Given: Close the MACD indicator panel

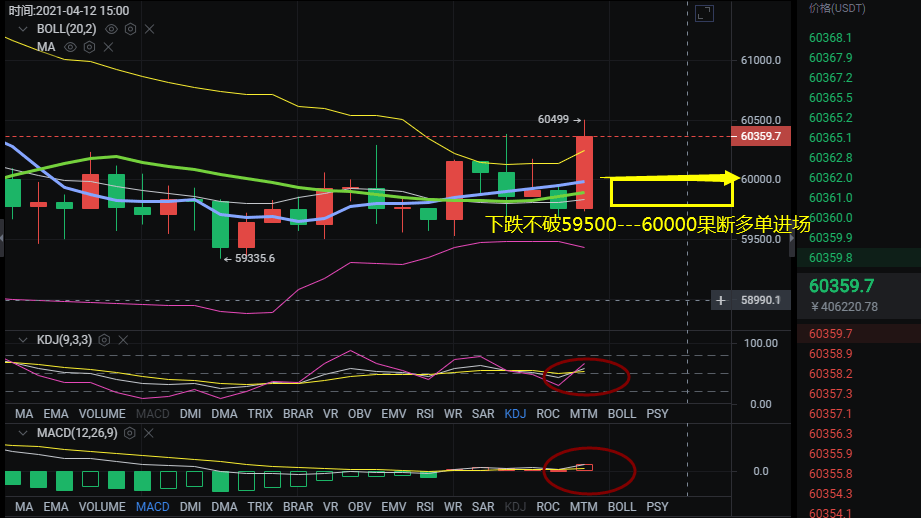Looking at the screenshot, I should pyautogui.click(x=149, y=433).
